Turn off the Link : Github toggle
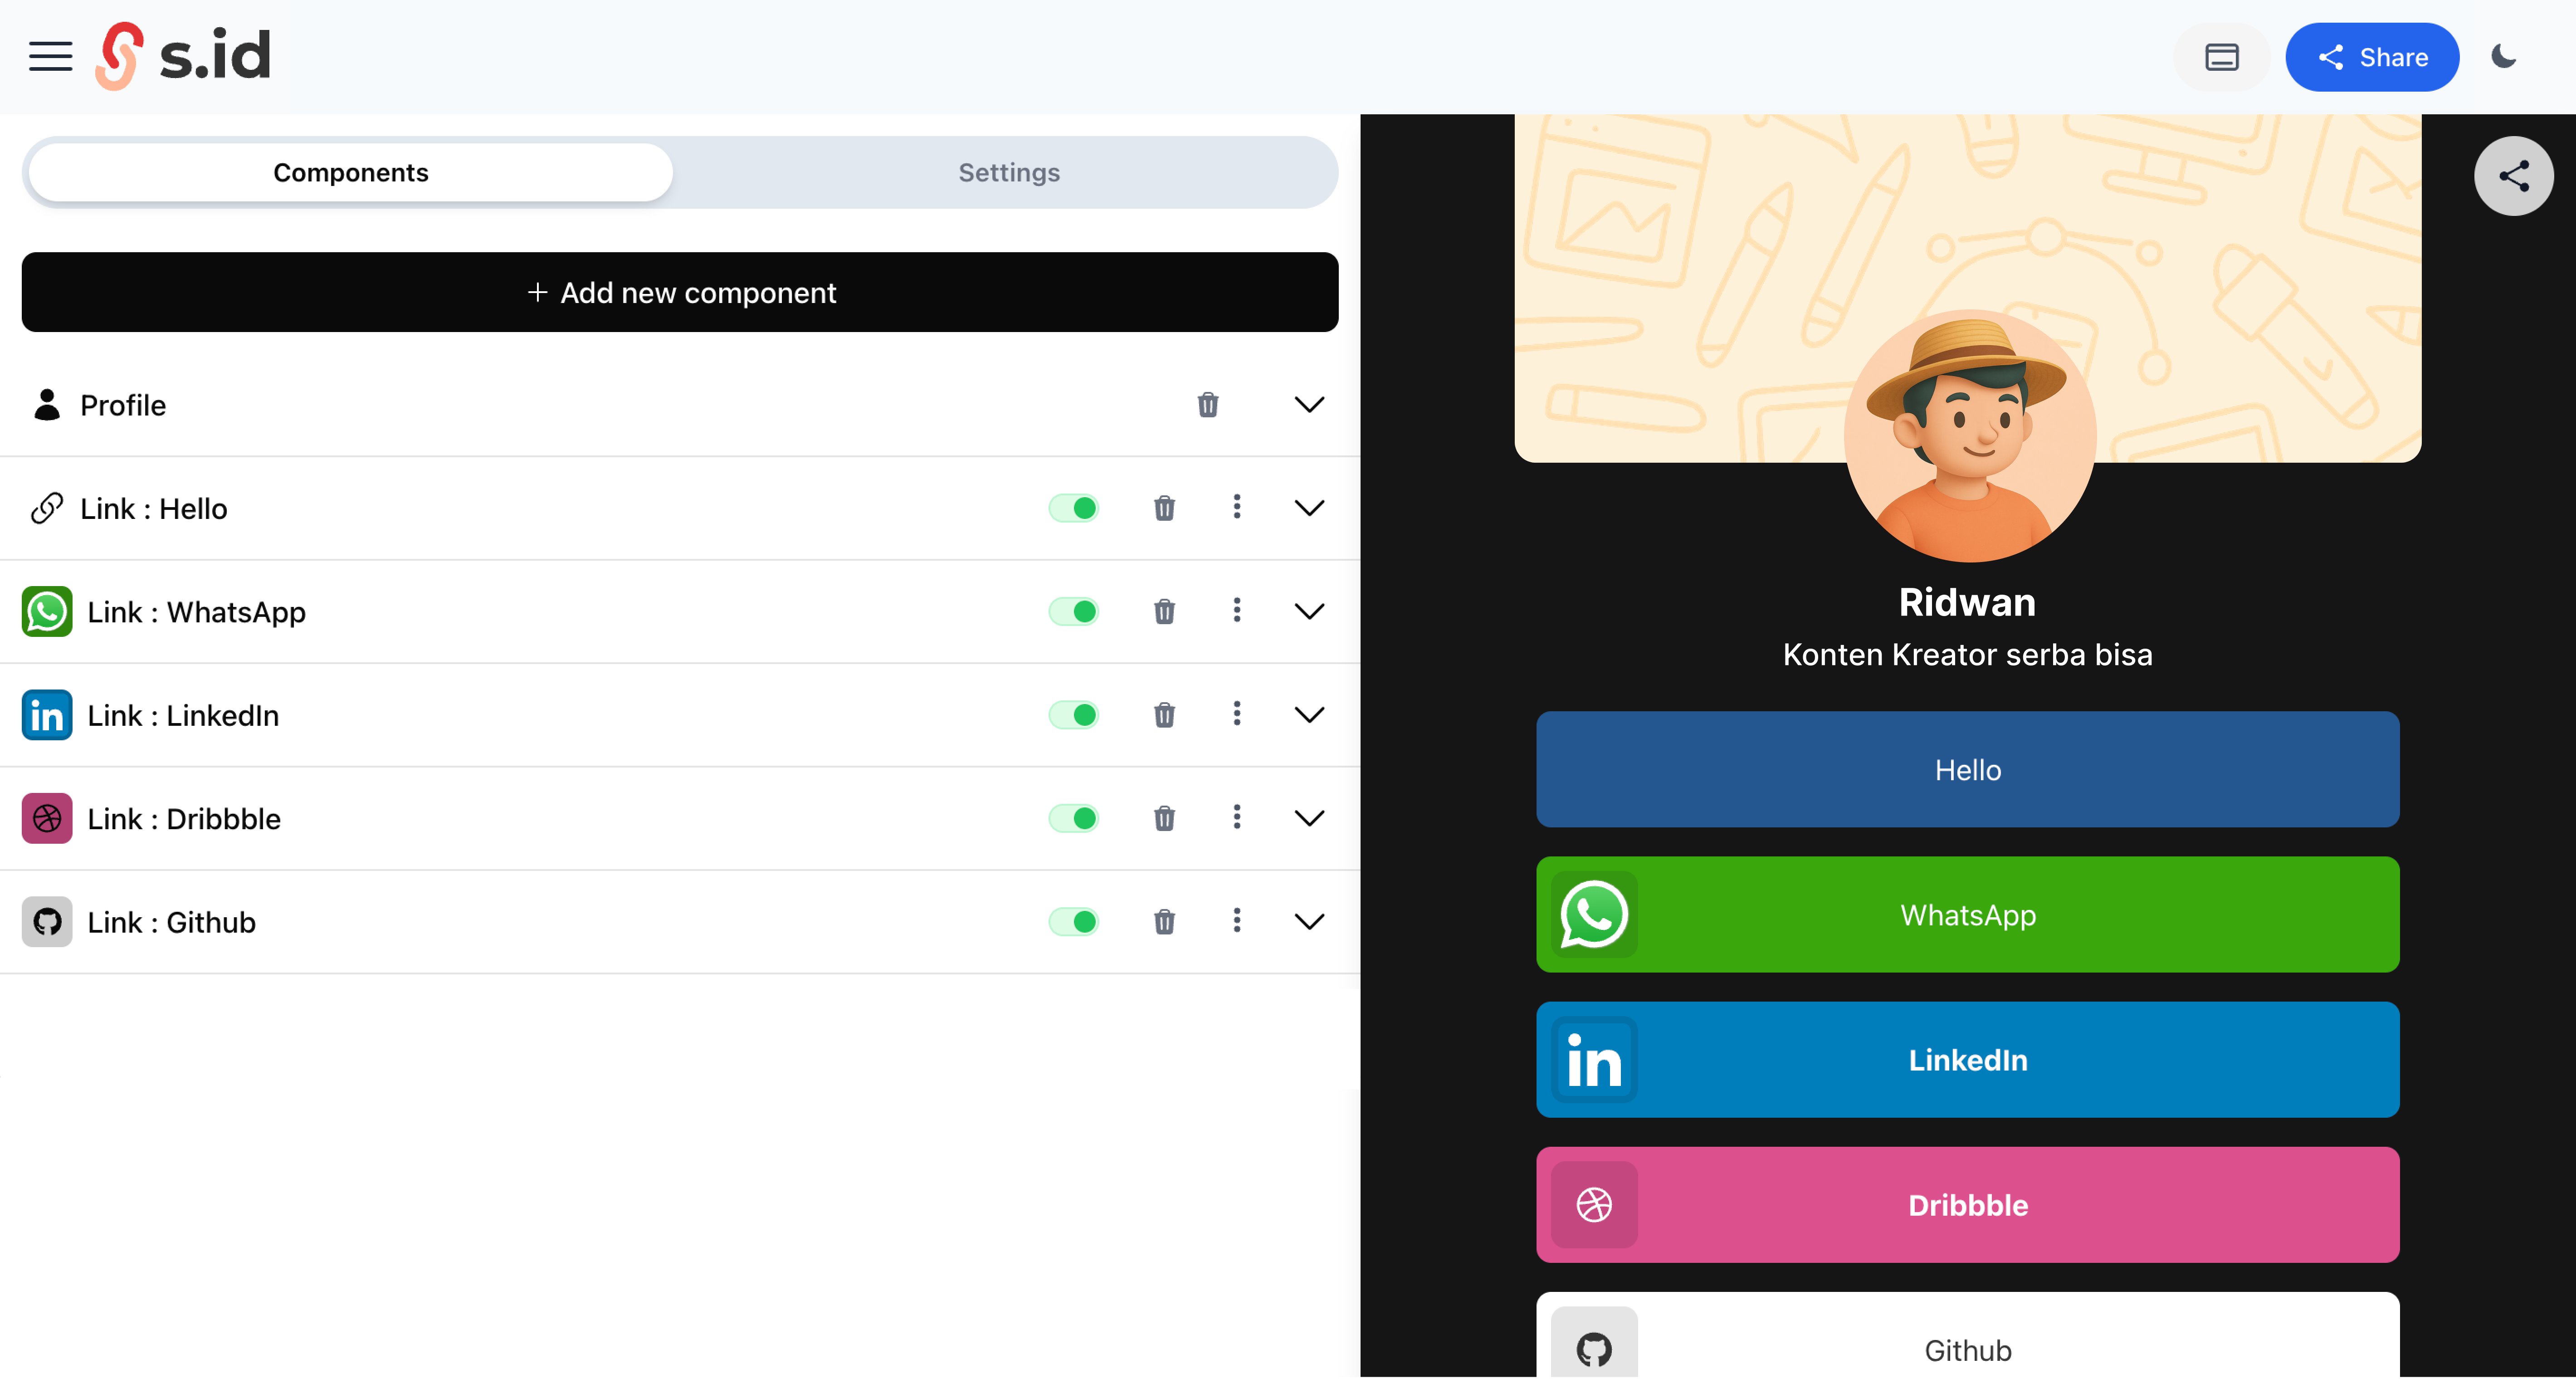Image resolution: width=2576 pixels, height=1379 pixels. click(x=1074, y=921)
